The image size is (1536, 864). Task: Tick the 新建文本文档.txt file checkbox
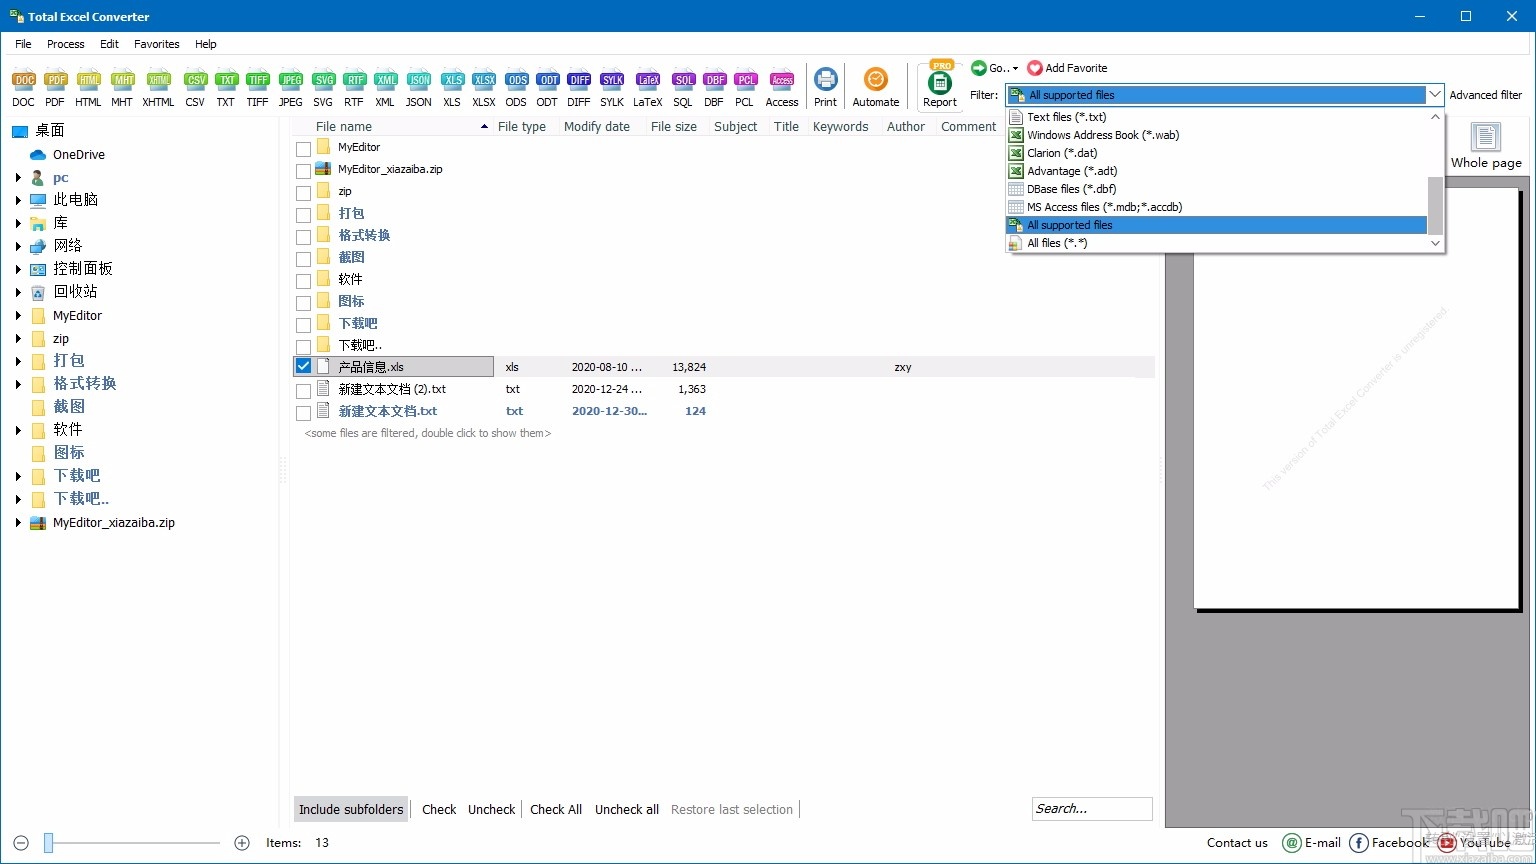click(303, 412)
